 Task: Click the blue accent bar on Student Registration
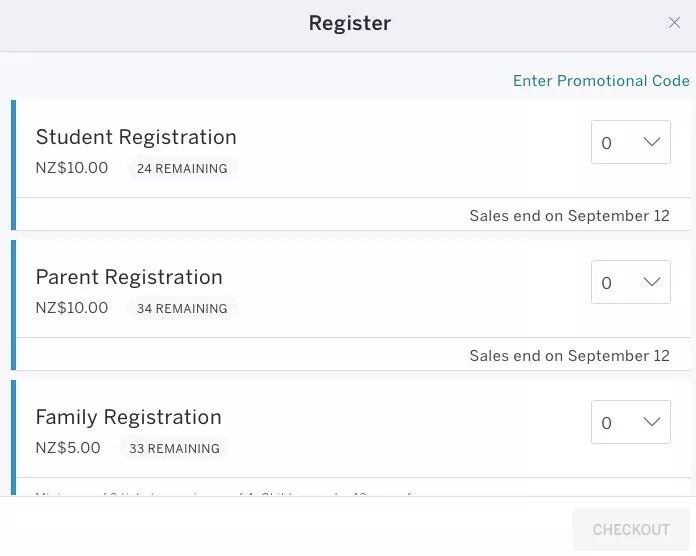[x=14, y=165]
